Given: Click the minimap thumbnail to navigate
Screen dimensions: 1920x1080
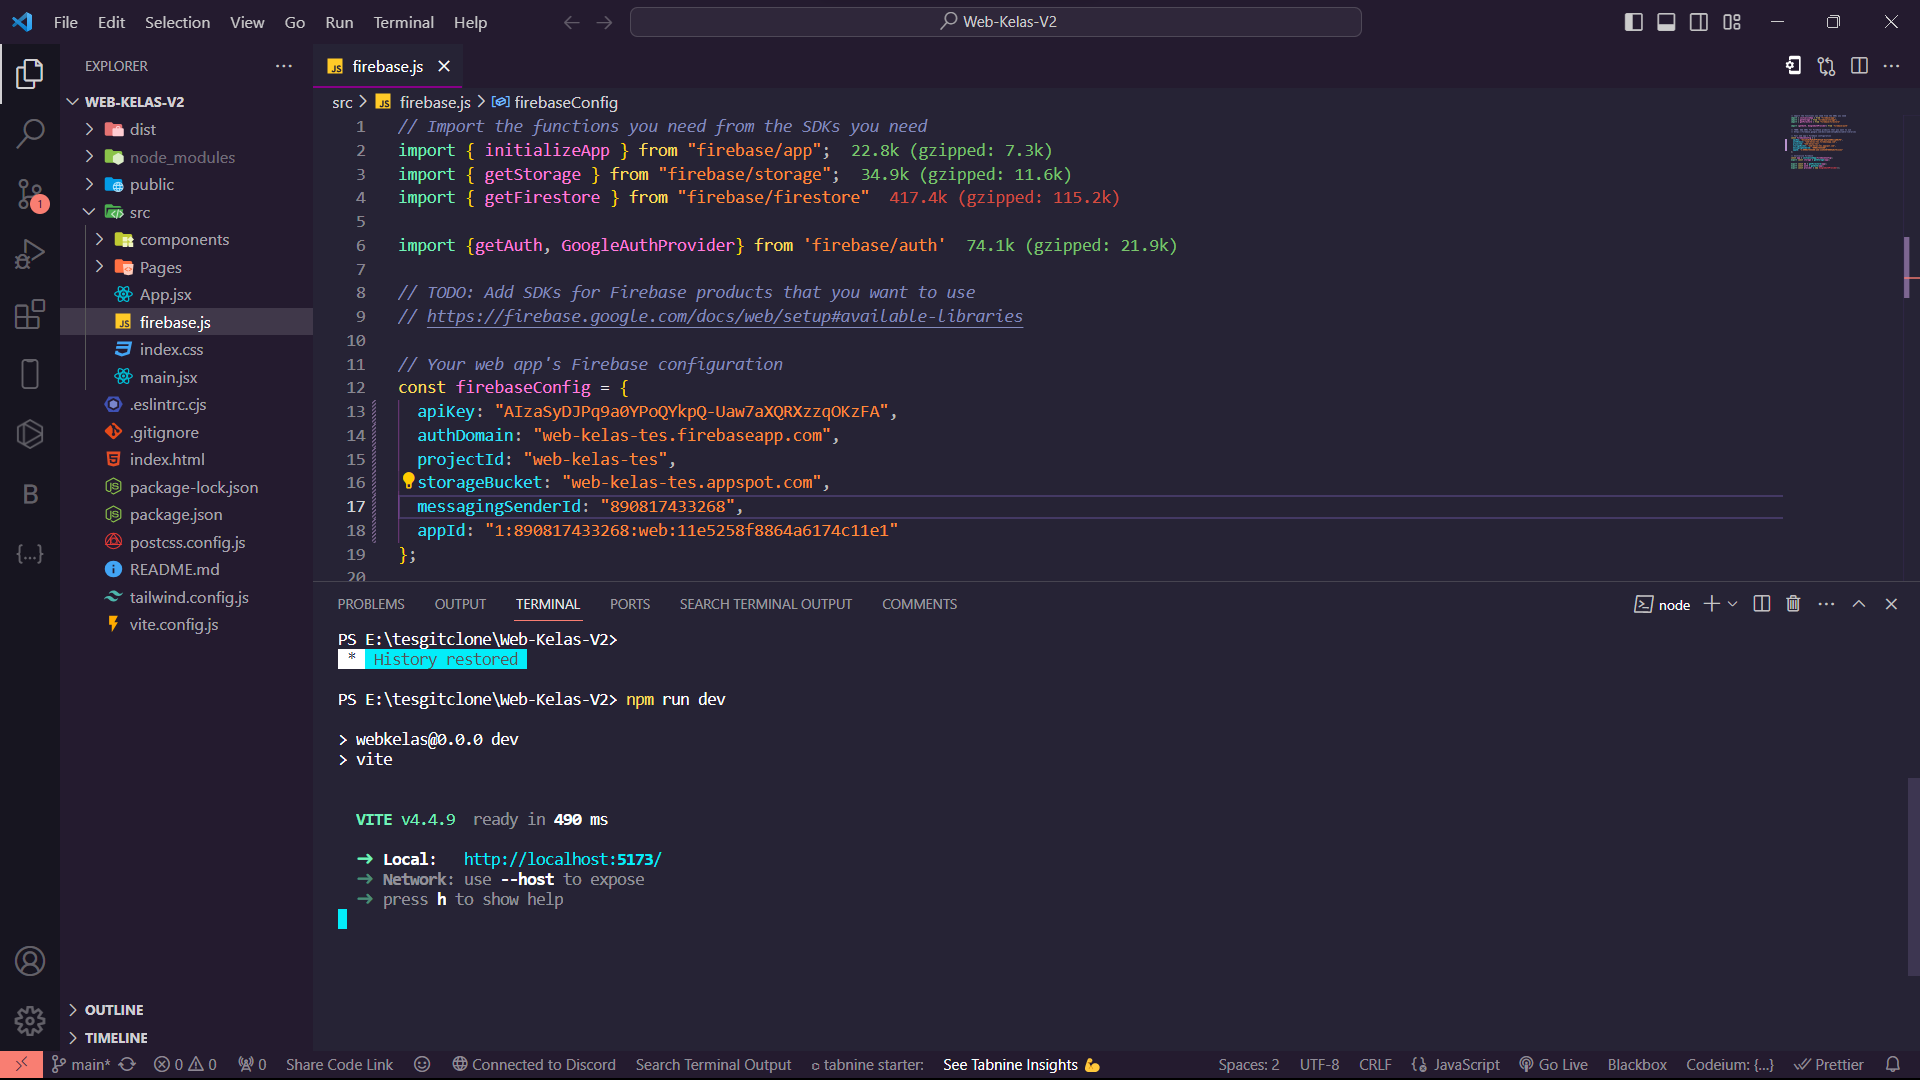Looking at the screenshot, I should click(1820, 140).
